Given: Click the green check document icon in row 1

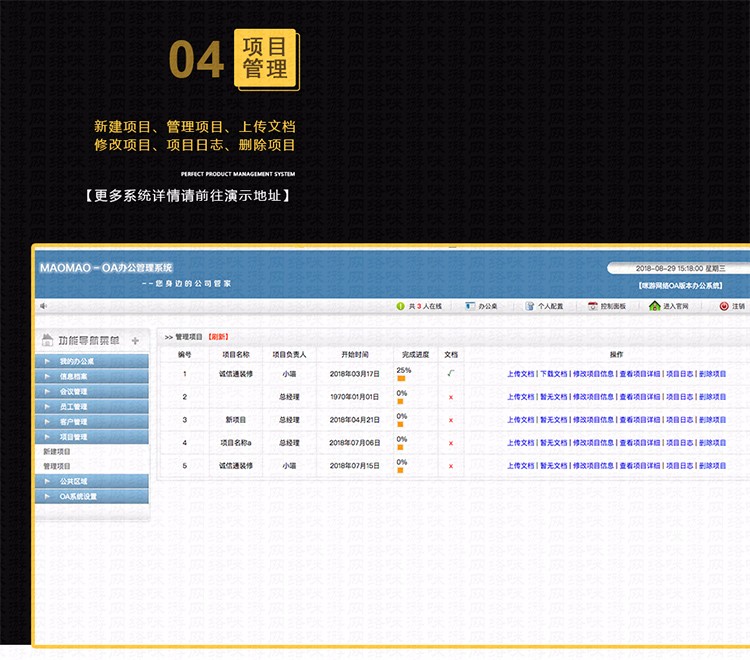Looking at the screenshot, I should coord(451,373).
